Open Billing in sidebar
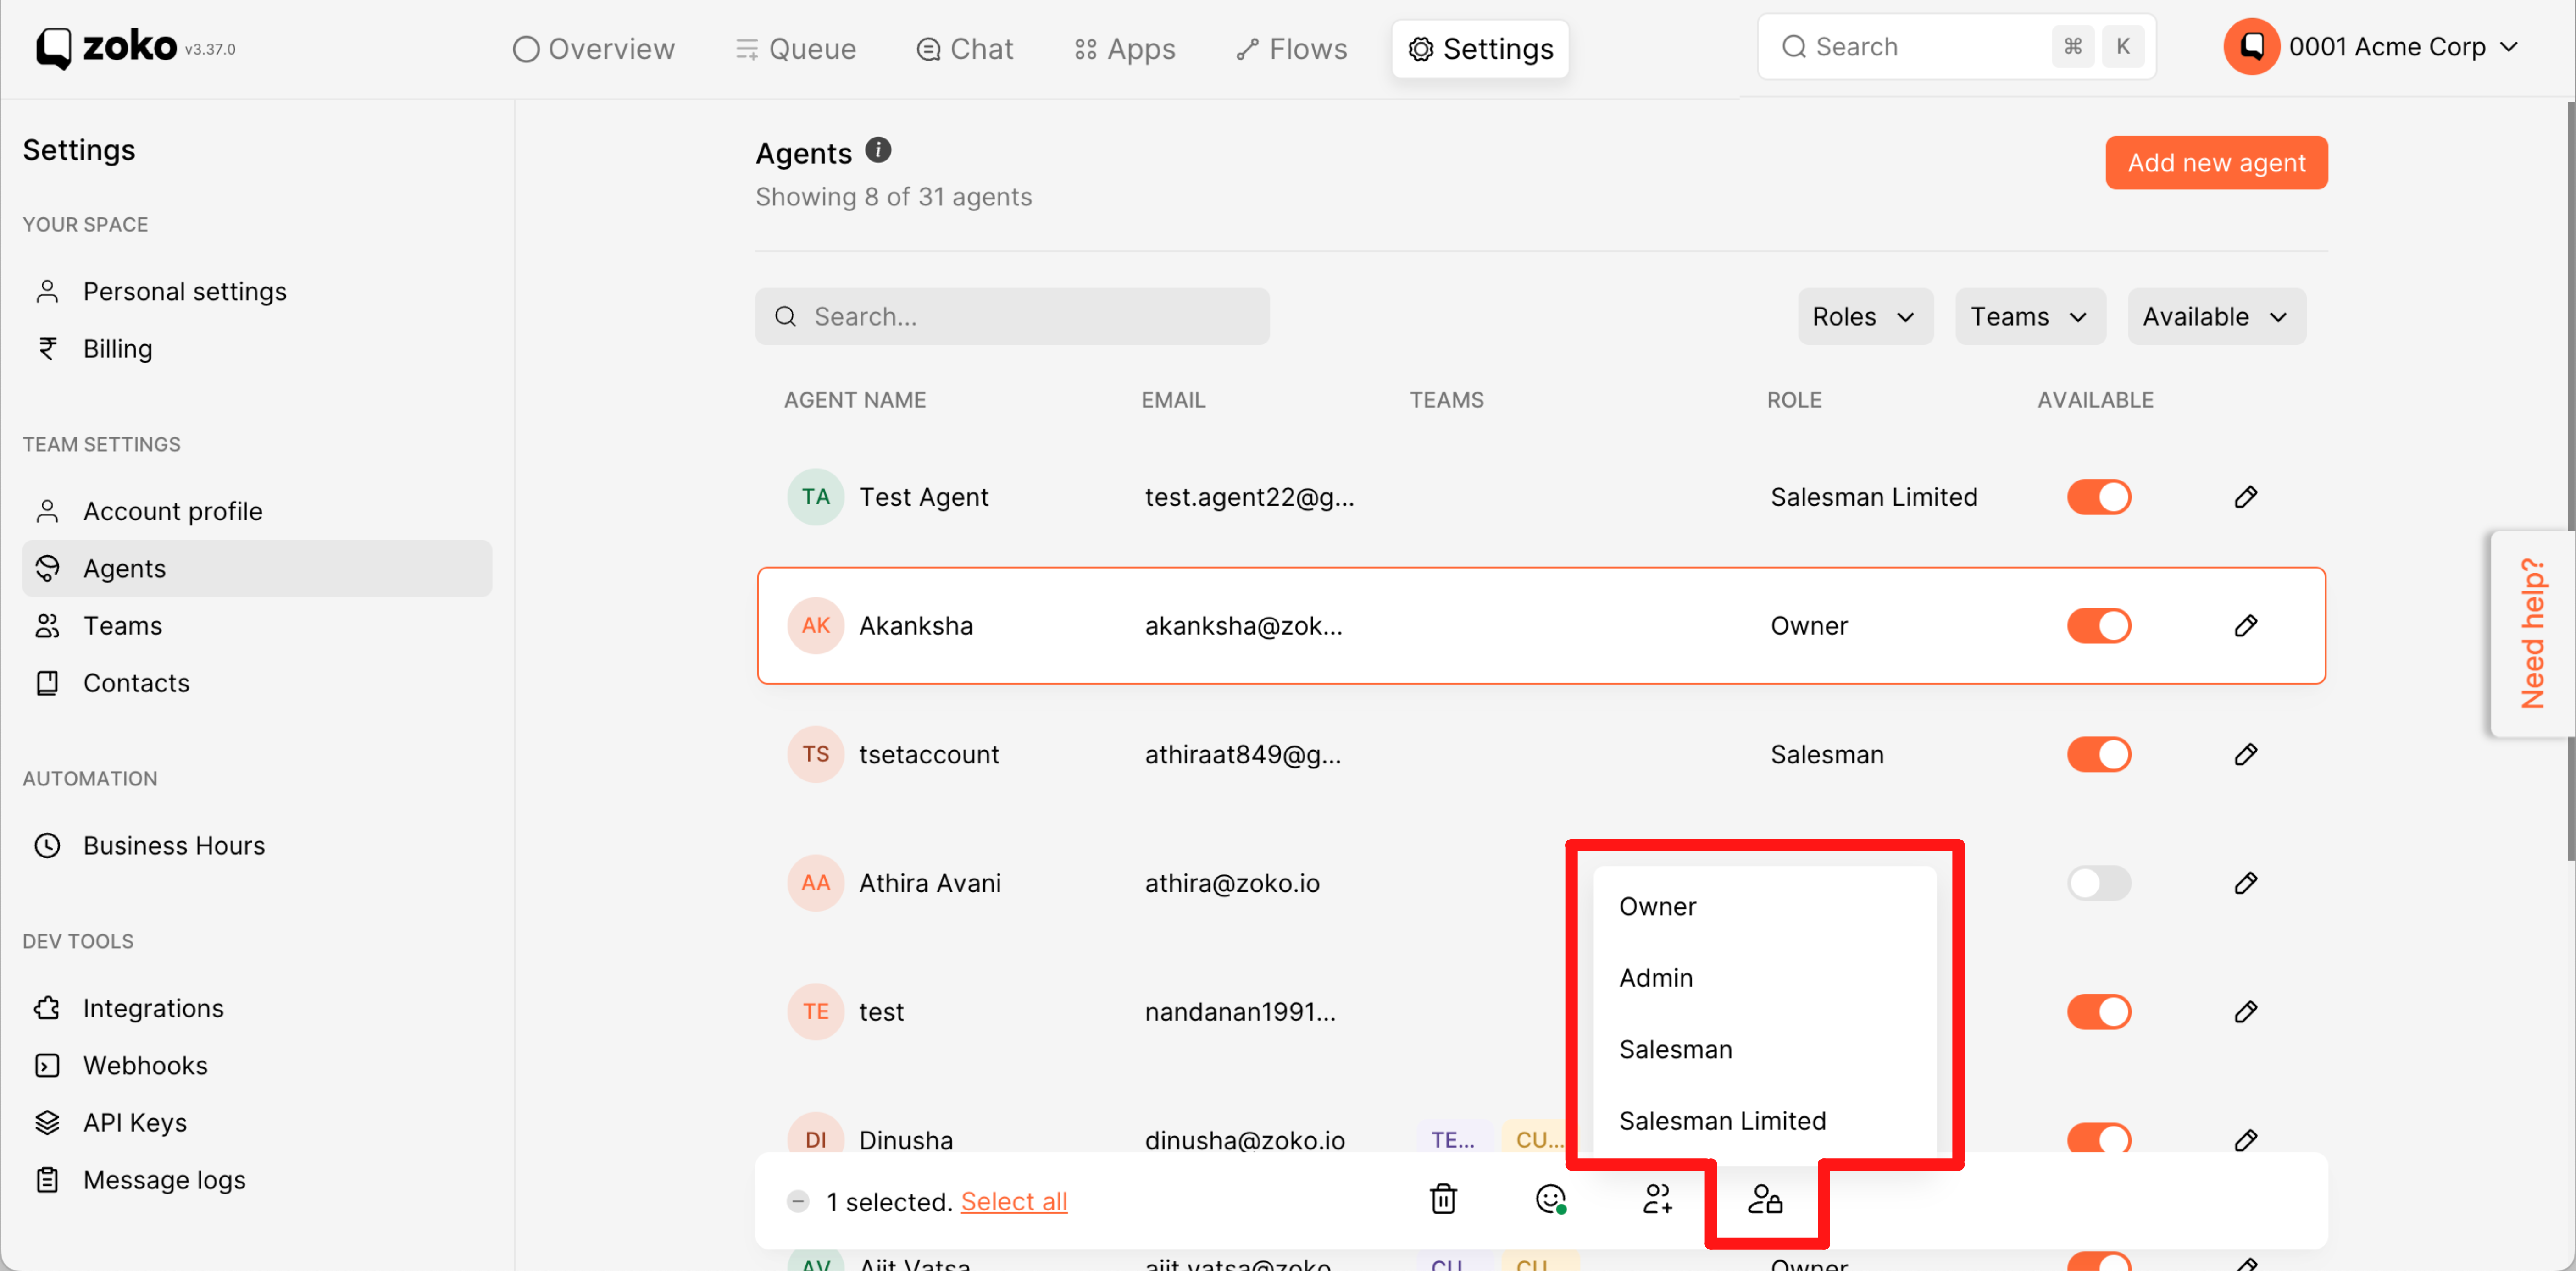 coord(257,348)
